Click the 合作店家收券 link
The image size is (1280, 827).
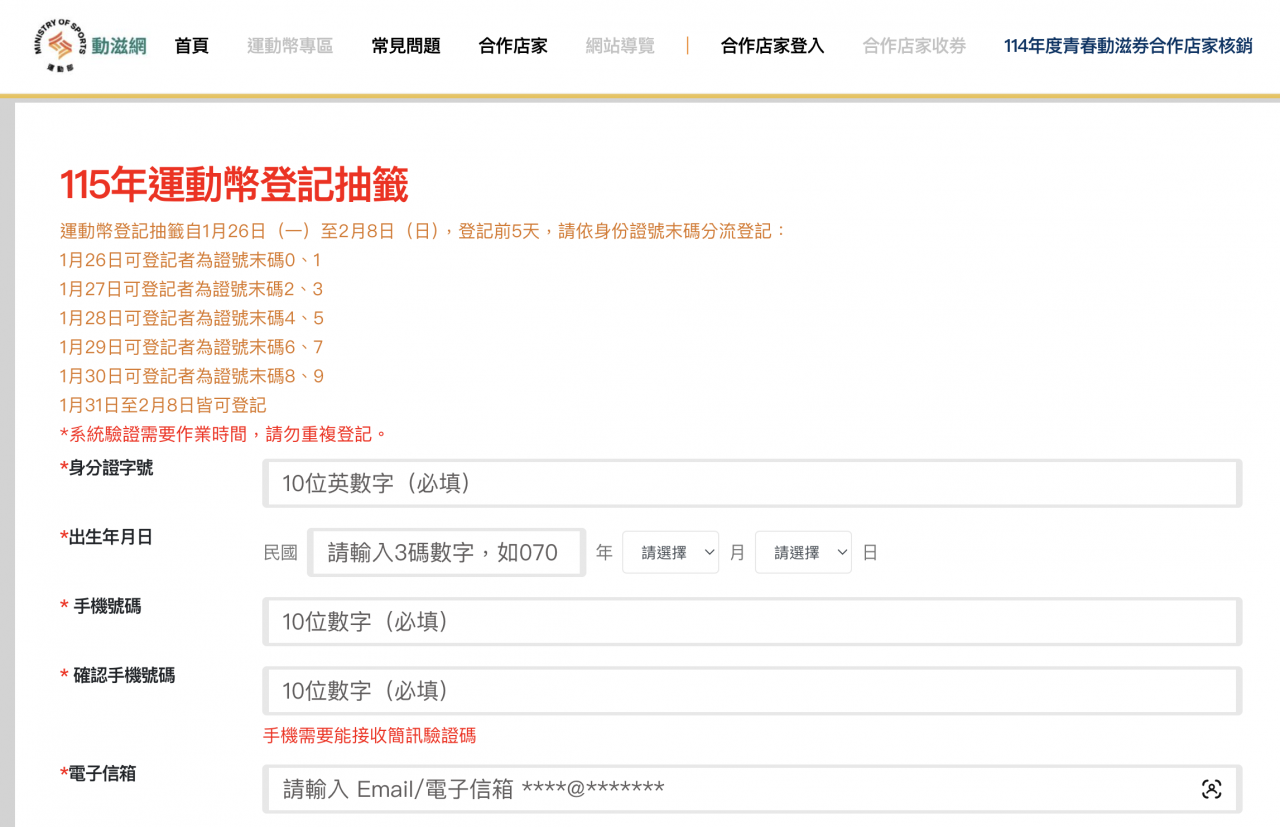pos(914,46)
